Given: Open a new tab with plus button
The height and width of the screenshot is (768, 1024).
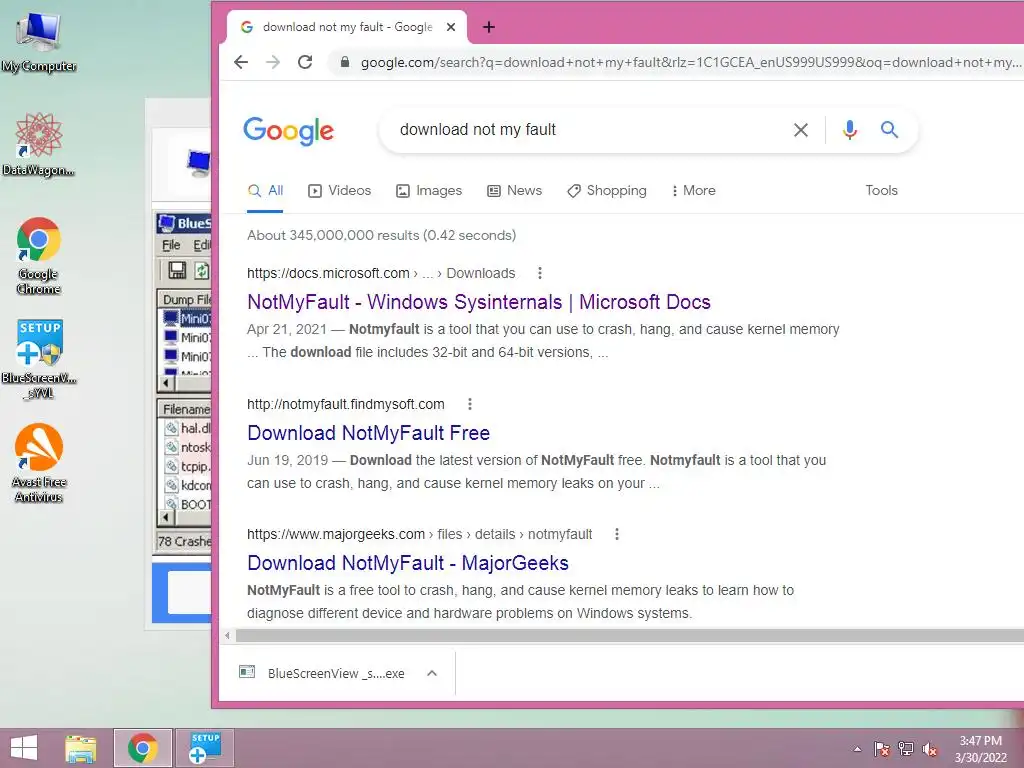Looking at the screenshot, I should click(488, 27).
